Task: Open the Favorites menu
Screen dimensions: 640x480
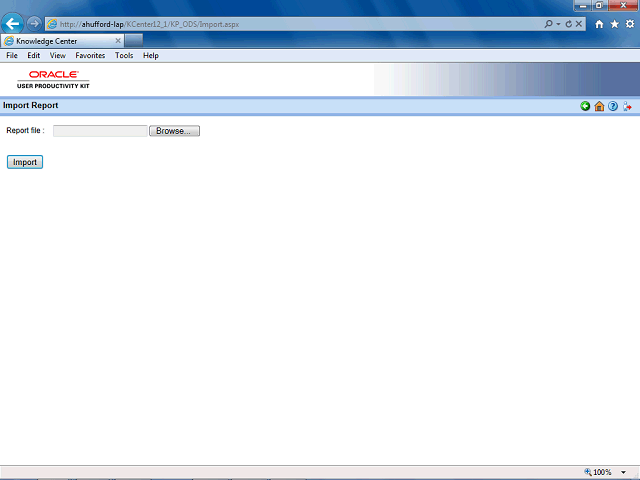Action: [x=90, y=56]
